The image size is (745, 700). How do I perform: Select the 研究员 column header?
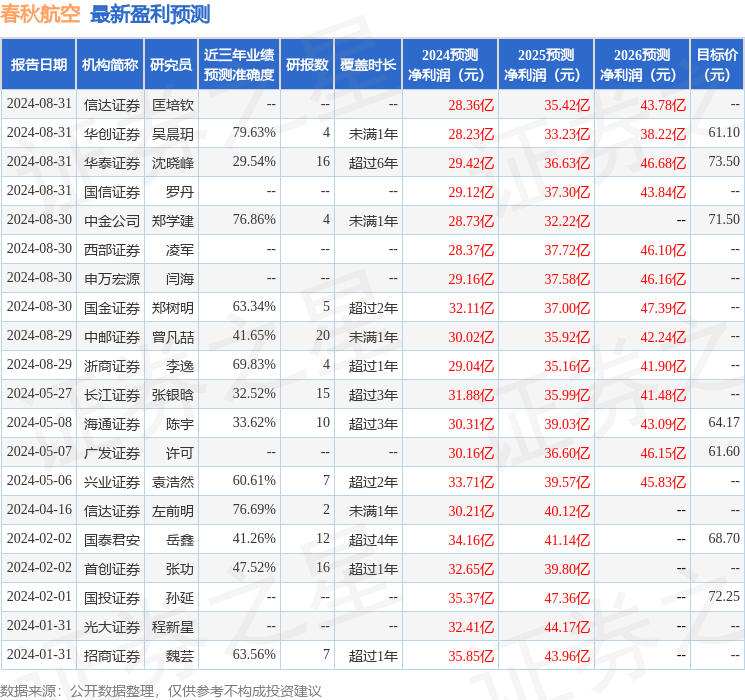click(171, 65)
